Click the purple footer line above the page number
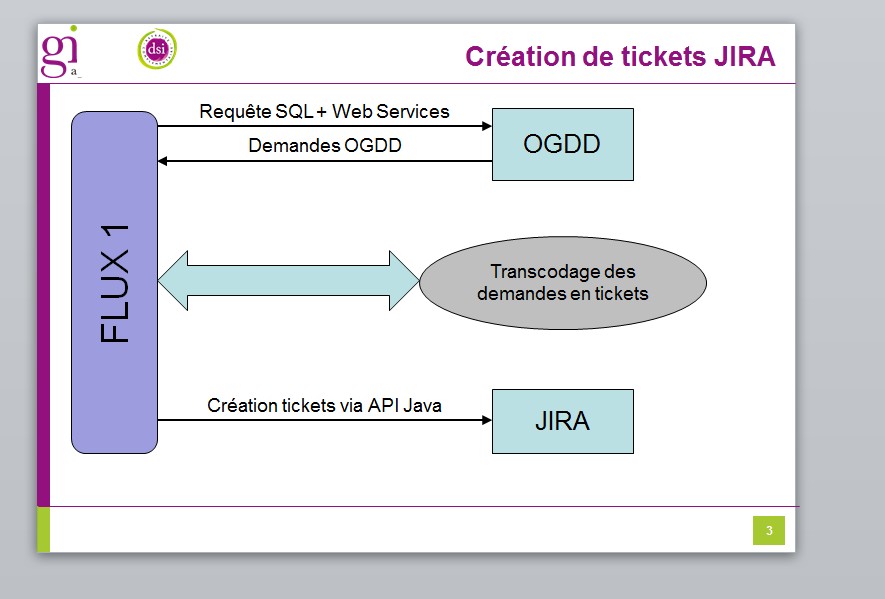This screenshot has width=885, height=599. 424,506
